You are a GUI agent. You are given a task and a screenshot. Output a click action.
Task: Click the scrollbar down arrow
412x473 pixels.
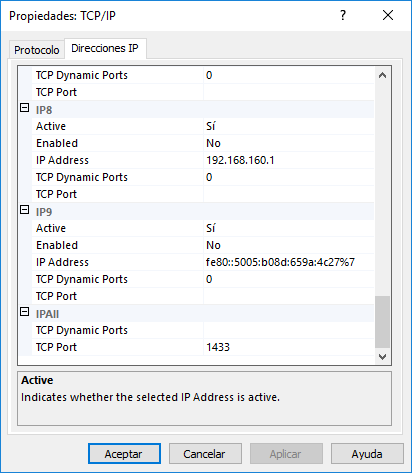click(382, 356)
